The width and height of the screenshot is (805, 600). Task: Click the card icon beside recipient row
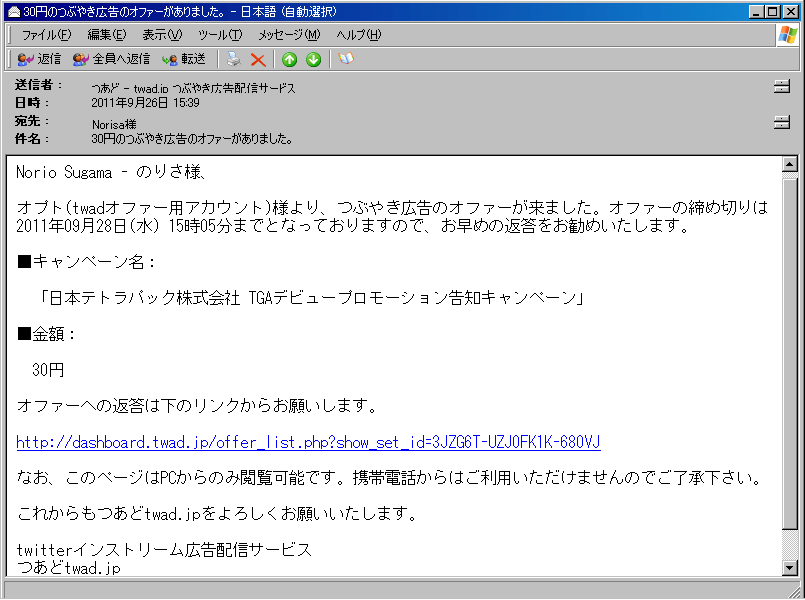pos(781,123)
